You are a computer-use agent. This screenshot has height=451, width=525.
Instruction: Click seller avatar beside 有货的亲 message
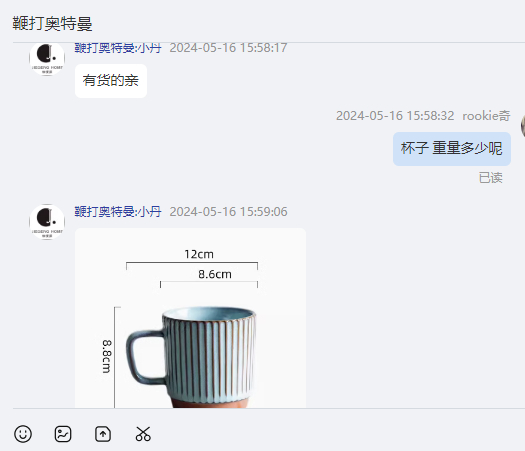47,59
